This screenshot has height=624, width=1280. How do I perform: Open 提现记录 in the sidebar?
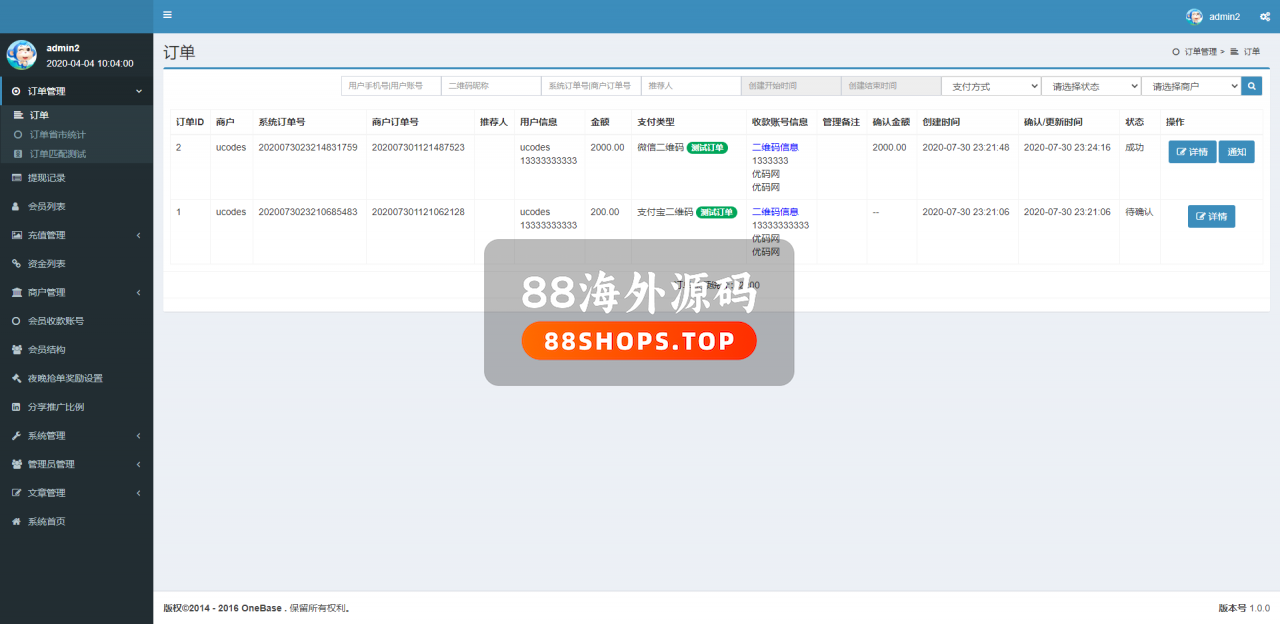pos(46,178)
